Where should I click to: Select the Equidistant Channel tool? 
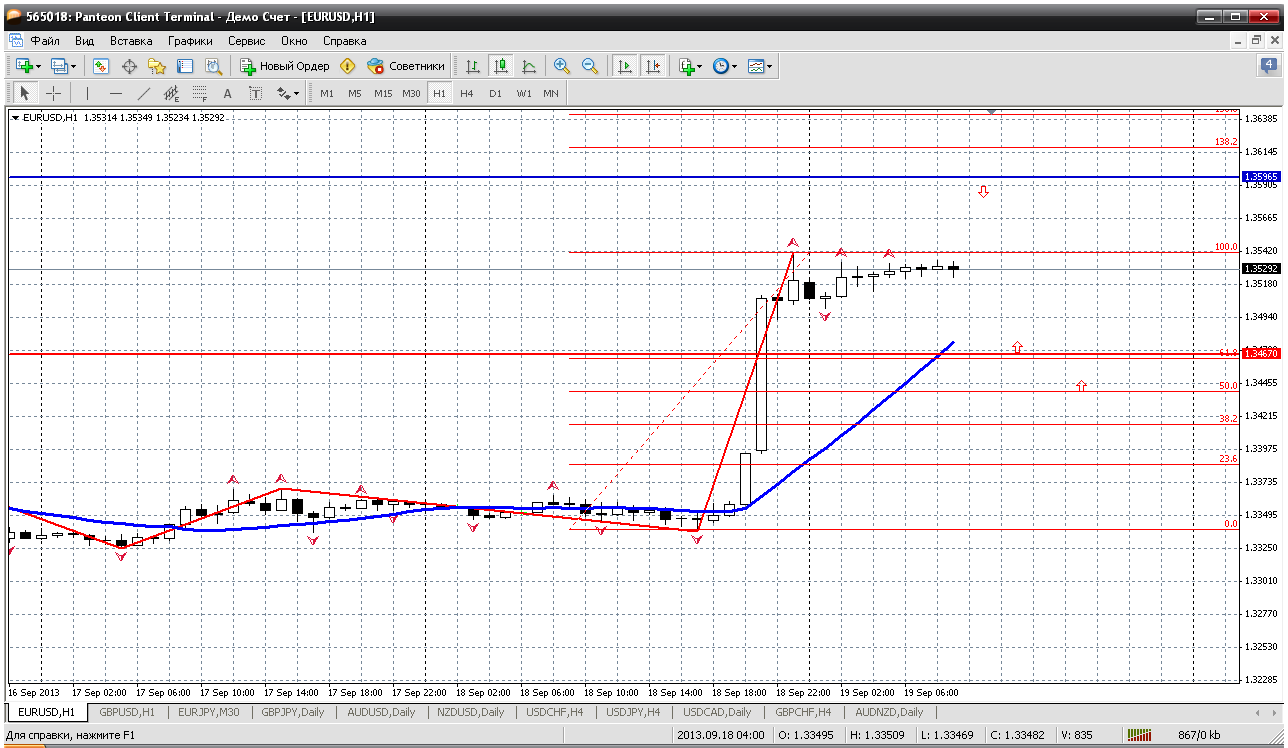coord(171,93)
